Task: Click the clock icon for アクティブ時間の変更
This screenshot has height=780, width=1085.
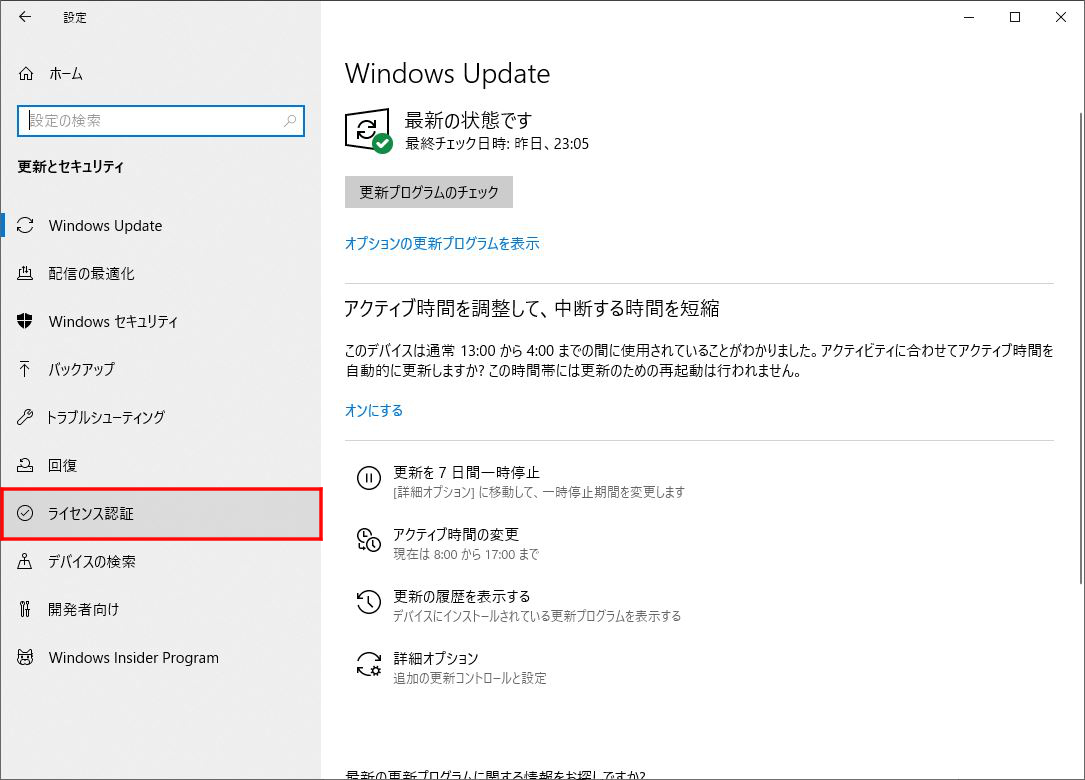Action: pyautogui.click(x=369, y=540)
